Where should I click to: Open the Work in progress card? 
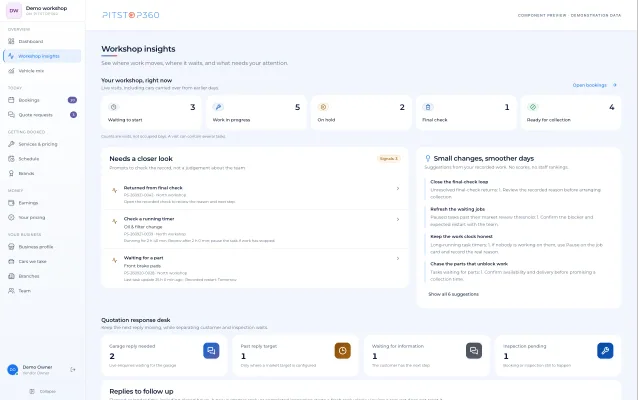pos(256,113)
